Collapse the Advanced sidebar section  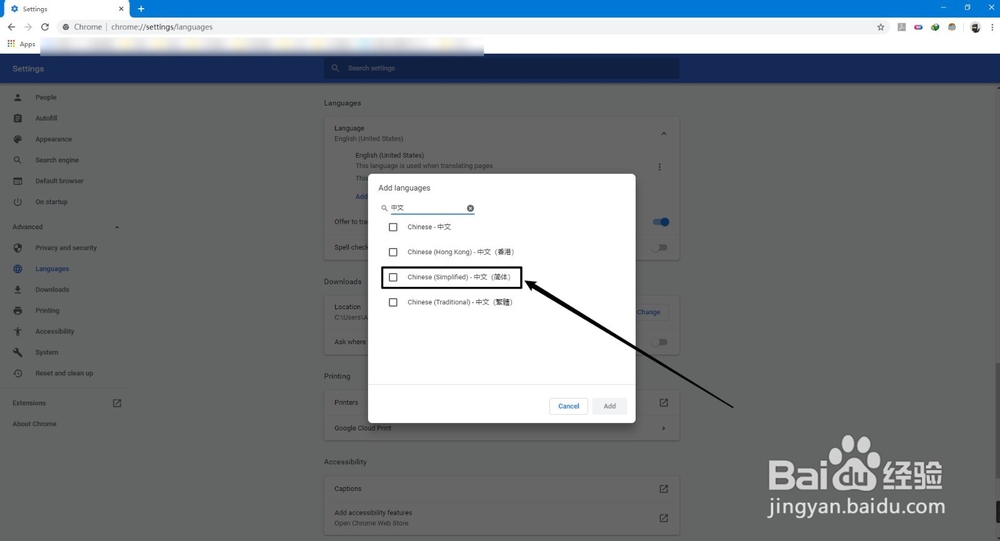click(x=117, y=227)
